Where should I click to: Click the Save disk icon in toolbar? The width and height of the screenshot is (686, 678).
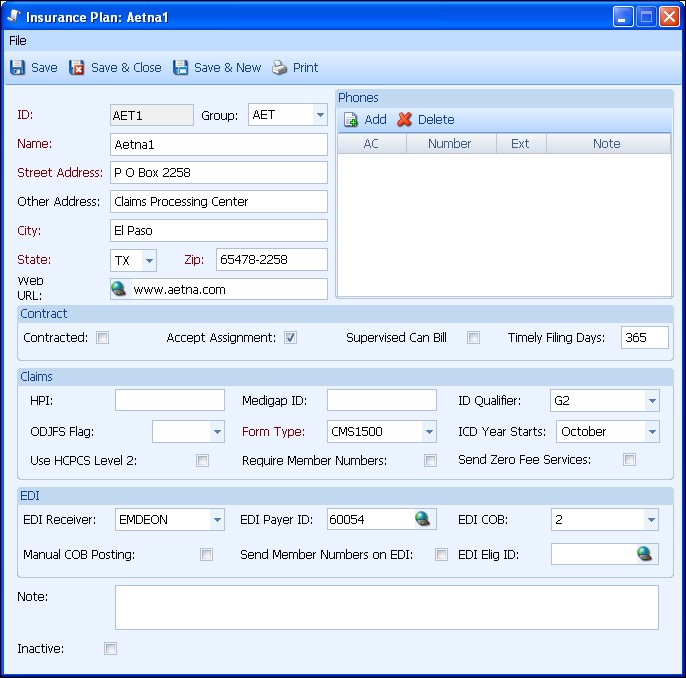[18, 68]
